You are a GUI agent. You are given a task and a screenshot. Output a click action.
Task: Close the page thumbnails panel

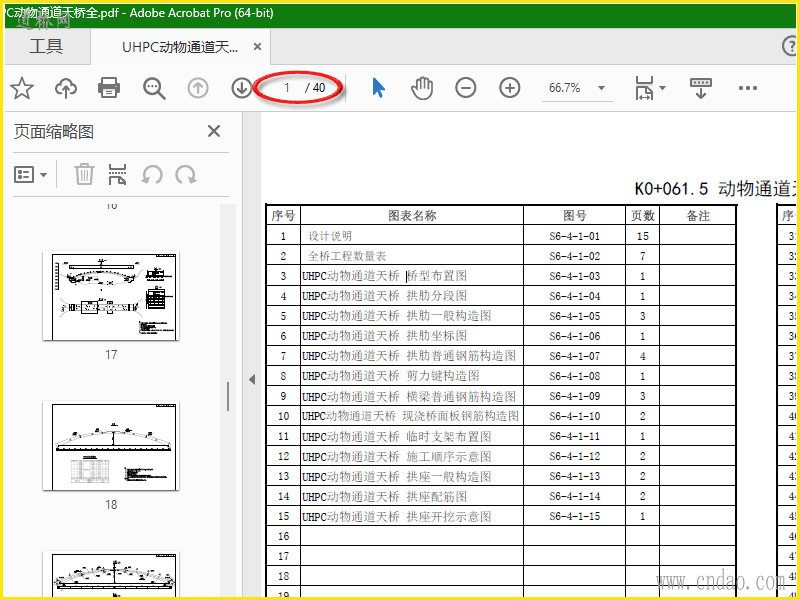click(214, 131)
